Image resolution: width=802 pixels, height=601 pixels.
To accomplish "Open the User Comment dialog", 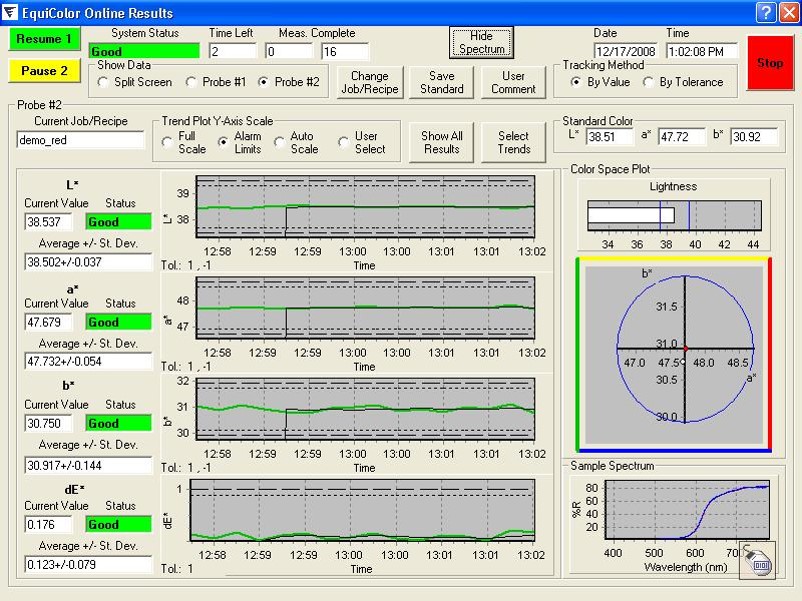I will [x=513, y=83].
